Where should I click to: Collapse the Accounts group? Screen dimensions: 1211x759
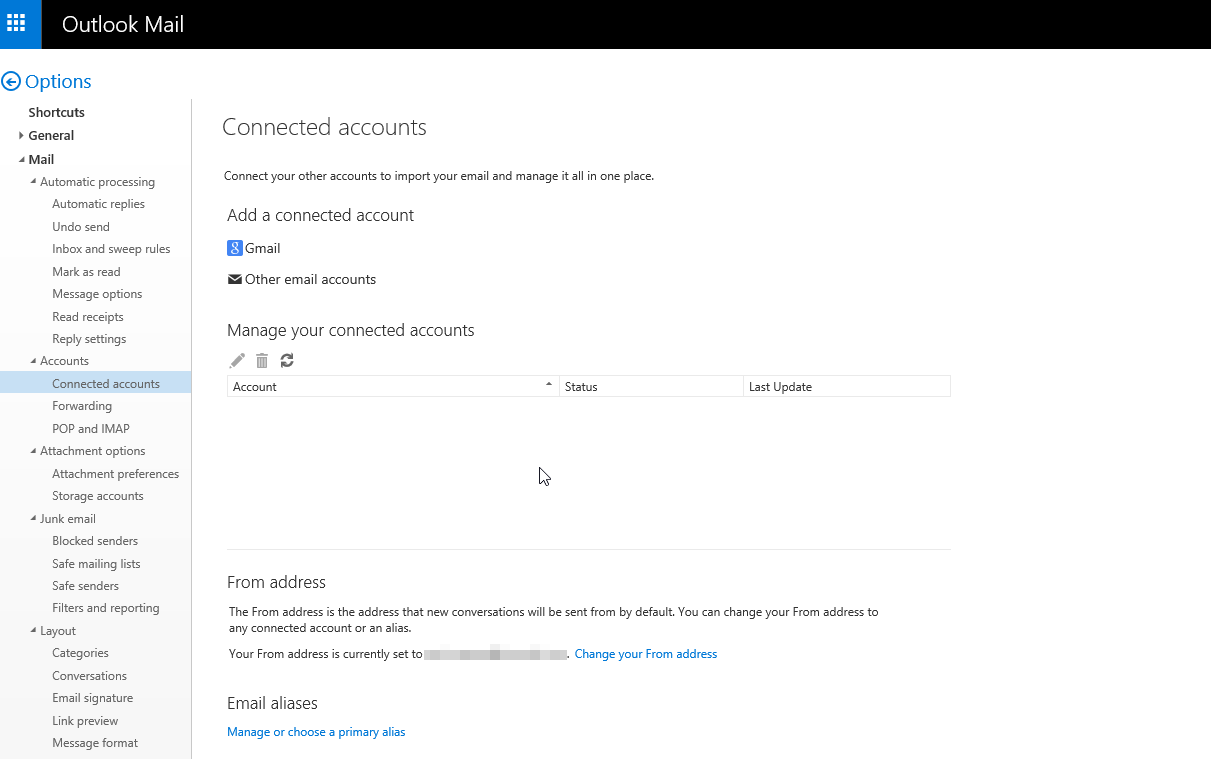coord(33,361)
